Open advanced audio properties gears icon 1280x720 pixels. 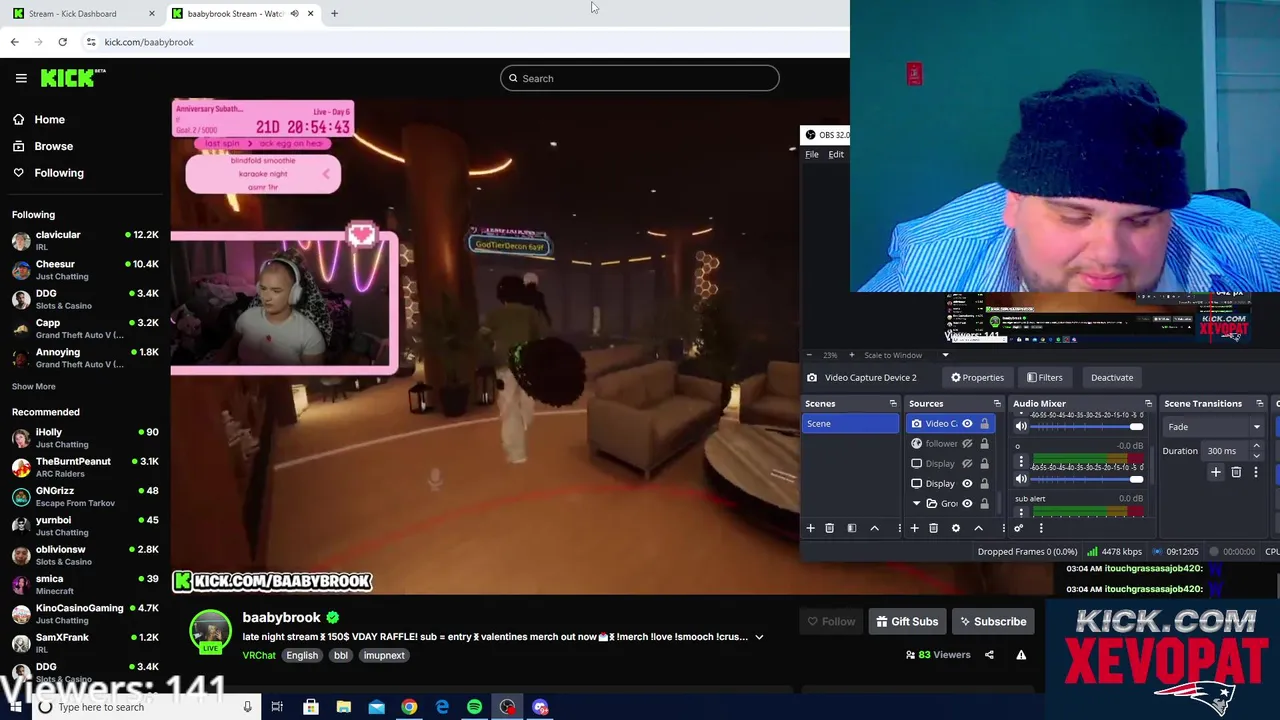(x=1018, y=528)
